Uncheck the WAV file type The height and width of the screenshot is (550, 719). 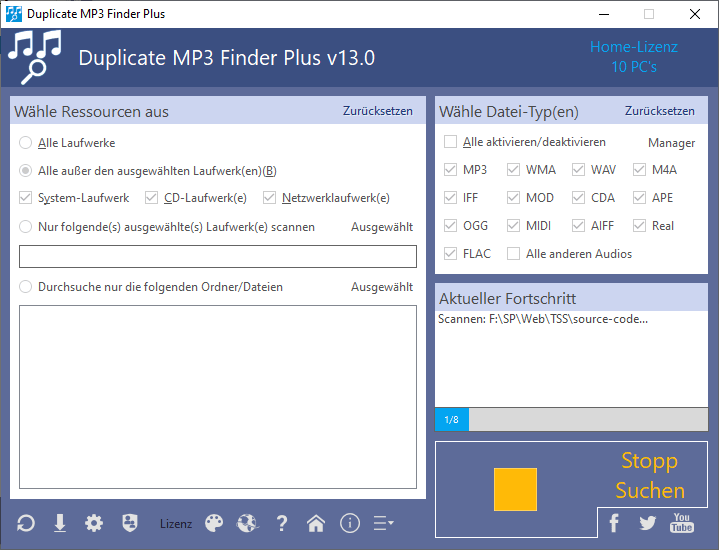(x=578, y=170)
